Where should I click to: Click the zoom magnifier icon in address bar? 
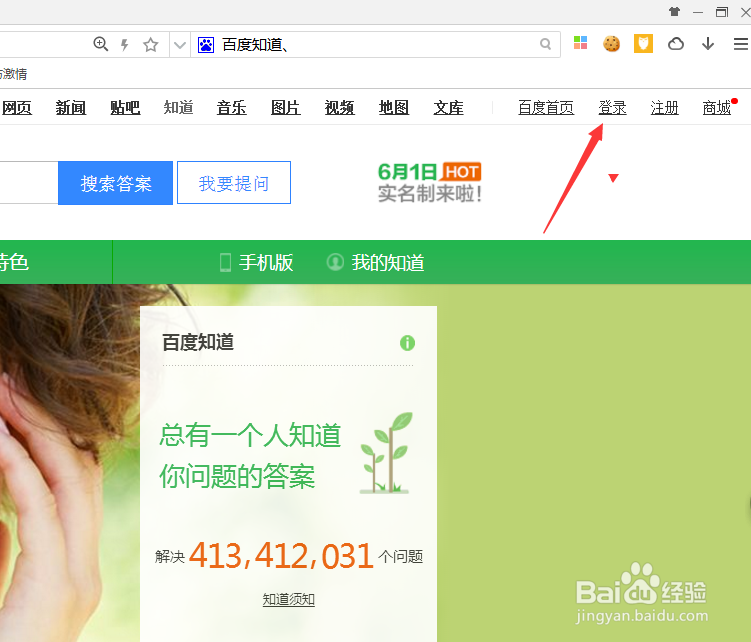click(101, 44)
